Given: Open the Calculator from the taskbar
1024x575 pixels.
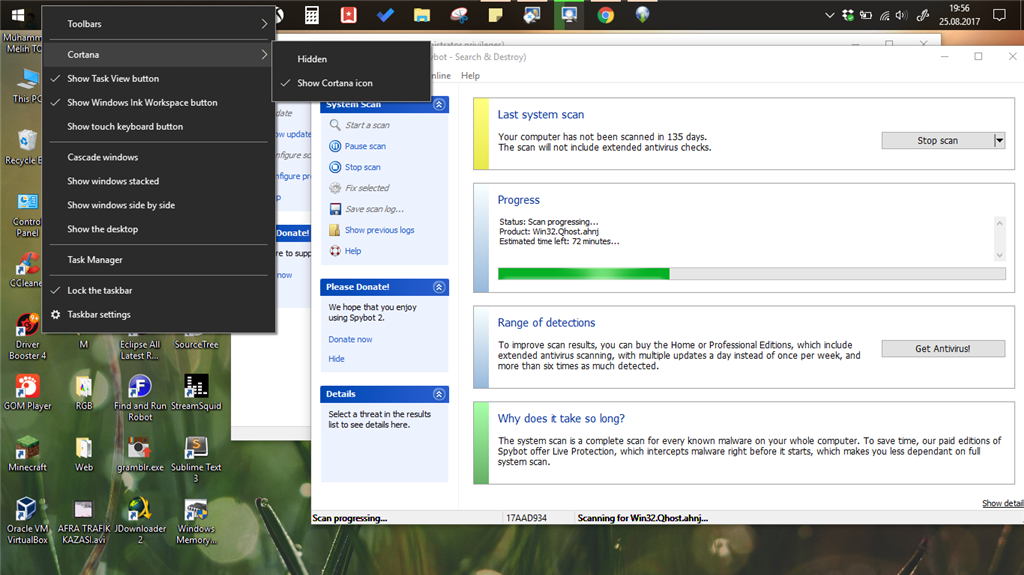Looking at the screenshot, I should 312,15.
